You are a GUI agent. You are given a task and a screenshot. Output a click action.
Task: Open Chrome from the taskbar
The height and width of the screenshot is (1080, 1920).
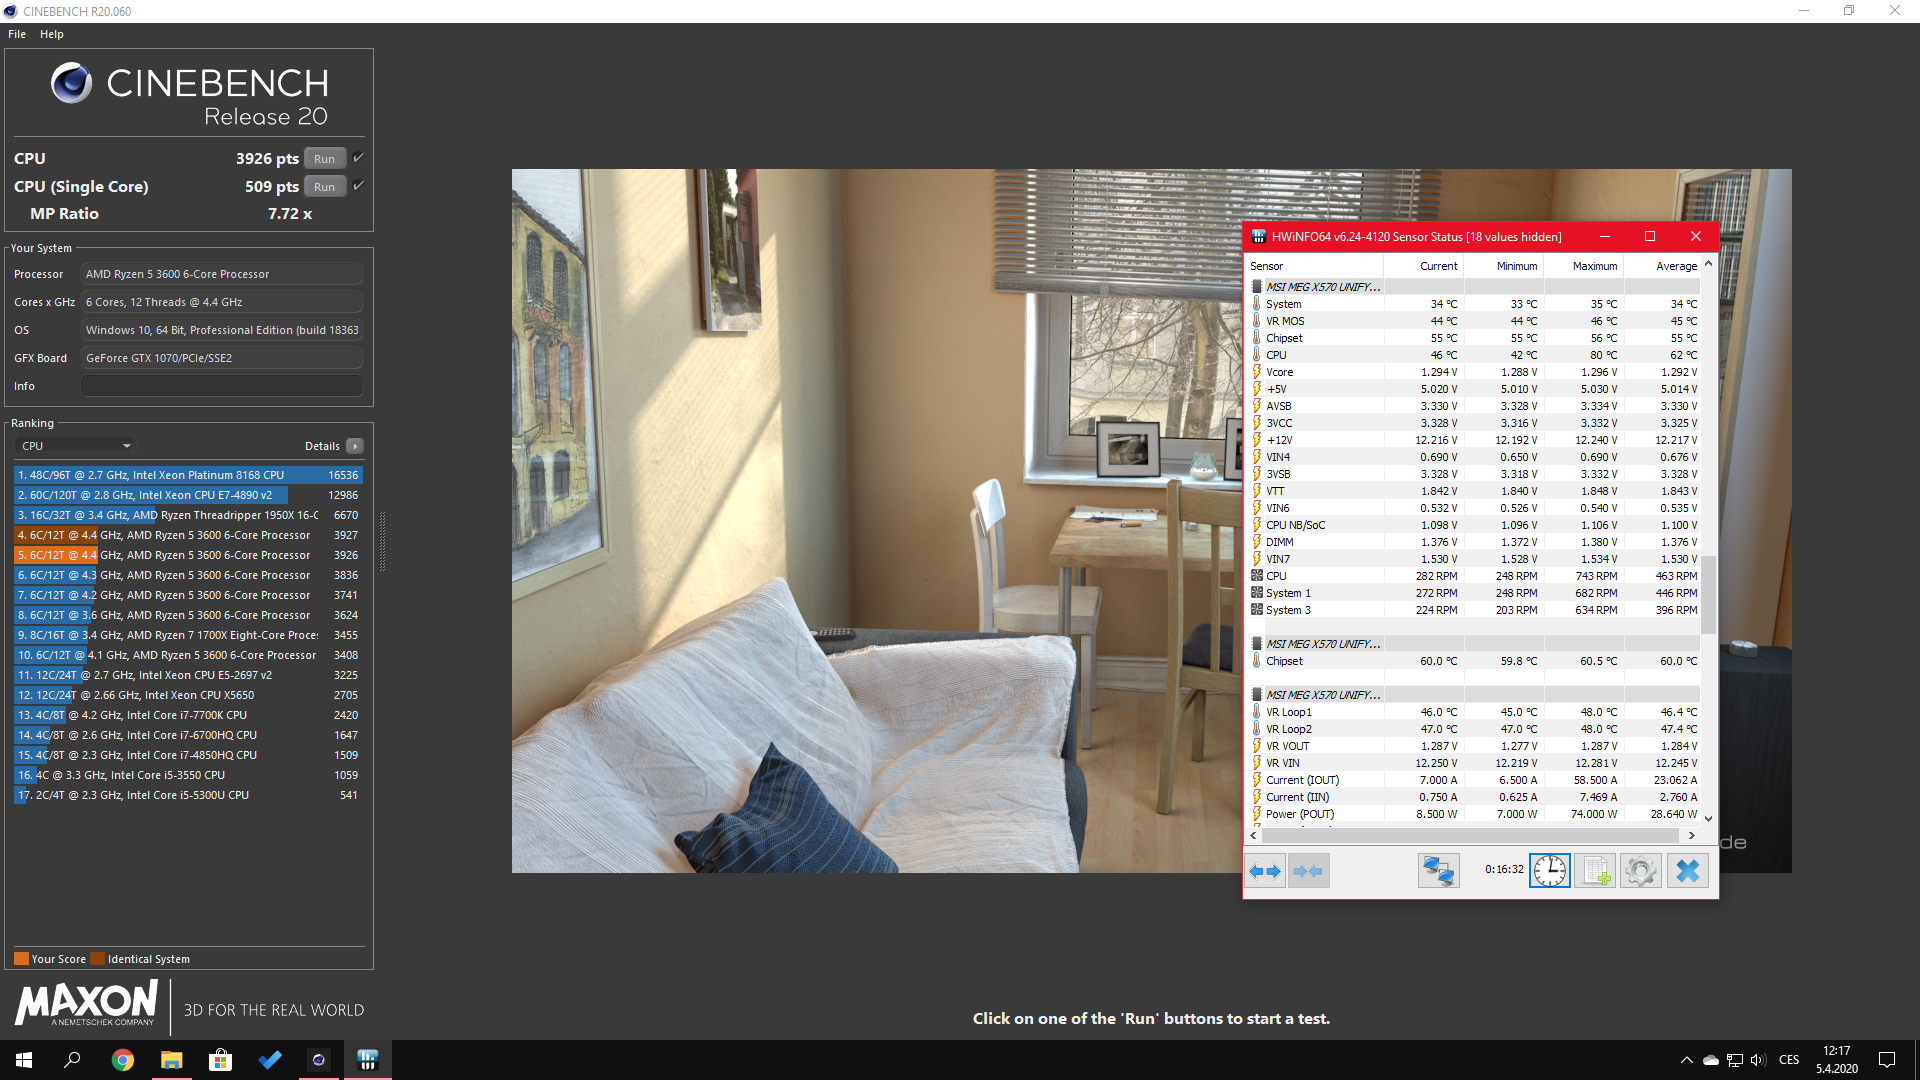[123, 1060]
